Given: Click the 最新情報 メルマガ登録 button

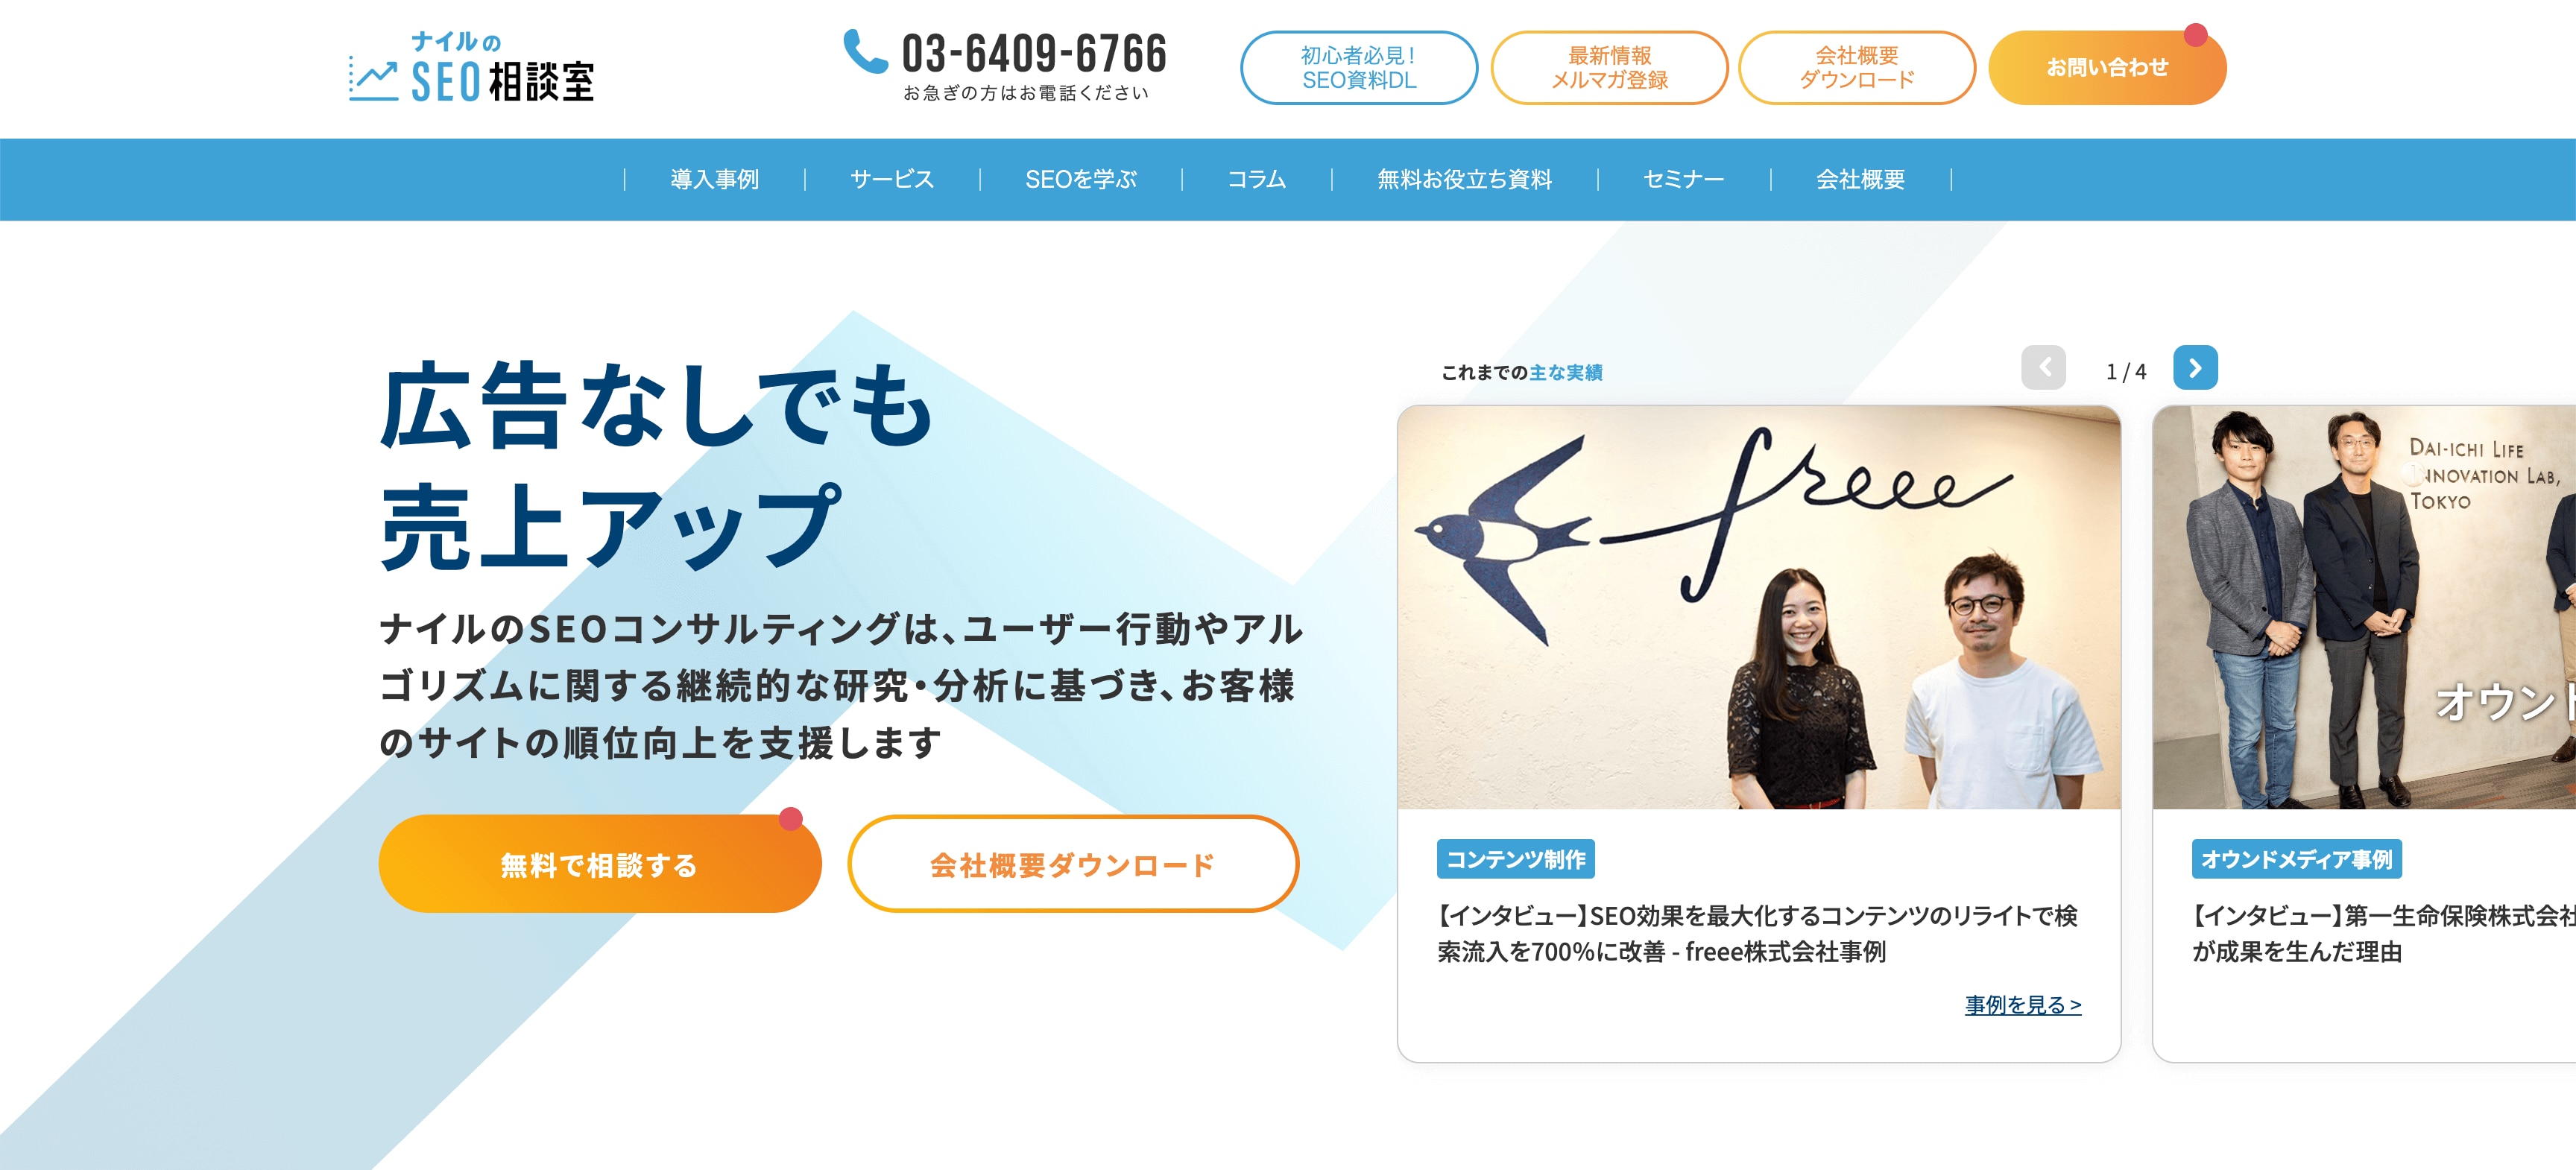Looking at the screenshot, I should (x=1609, y=68).
